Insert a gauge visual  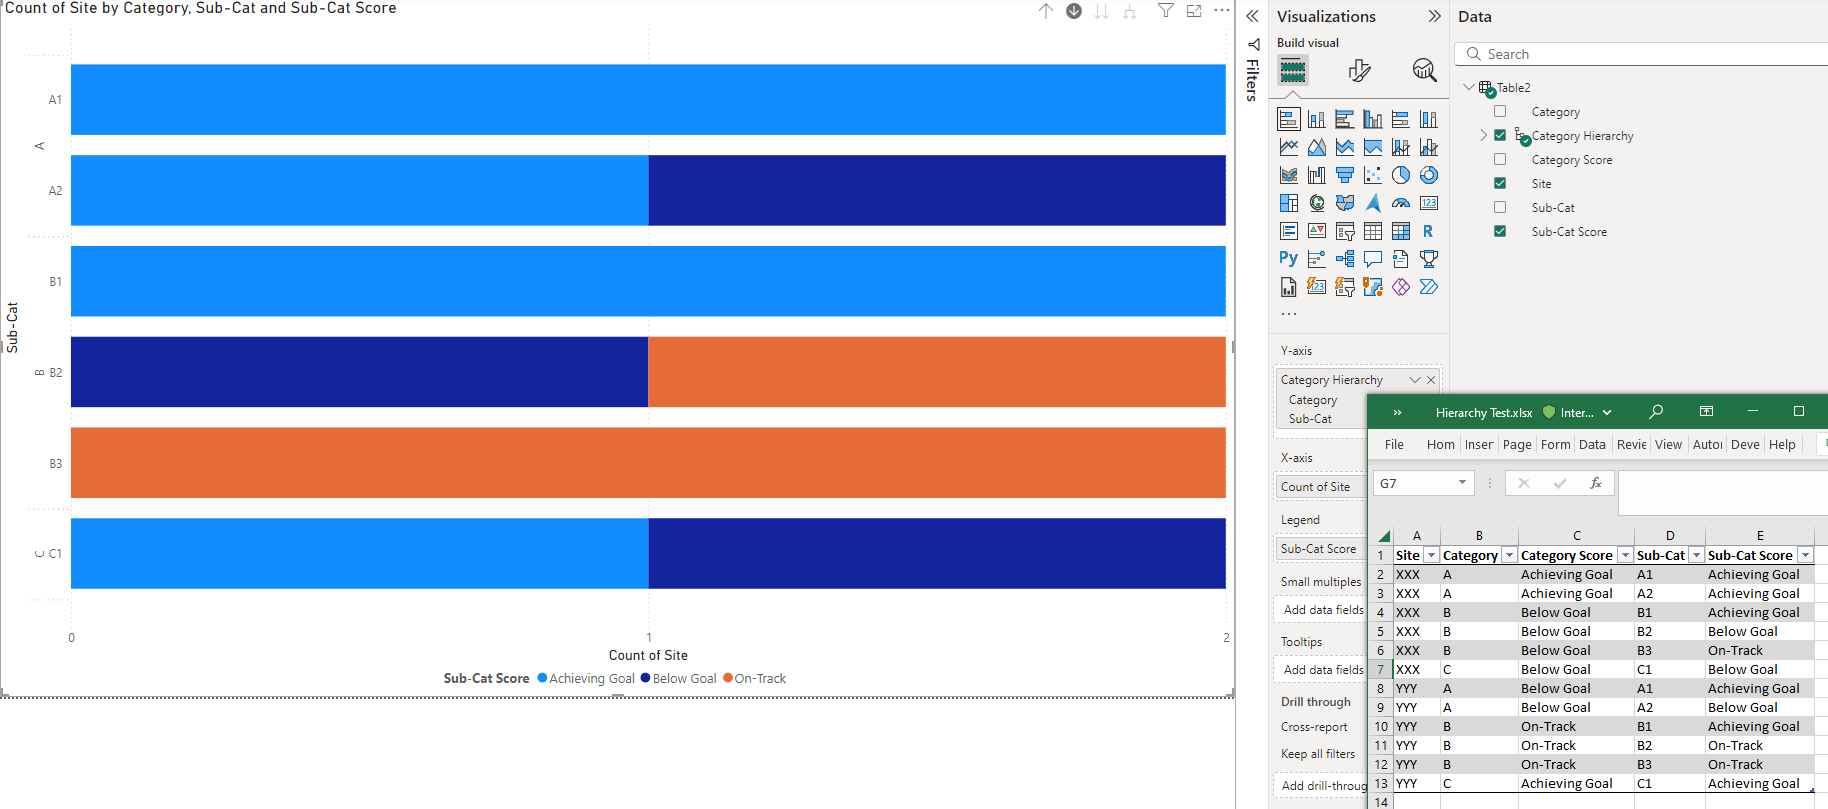point(1401,203)
